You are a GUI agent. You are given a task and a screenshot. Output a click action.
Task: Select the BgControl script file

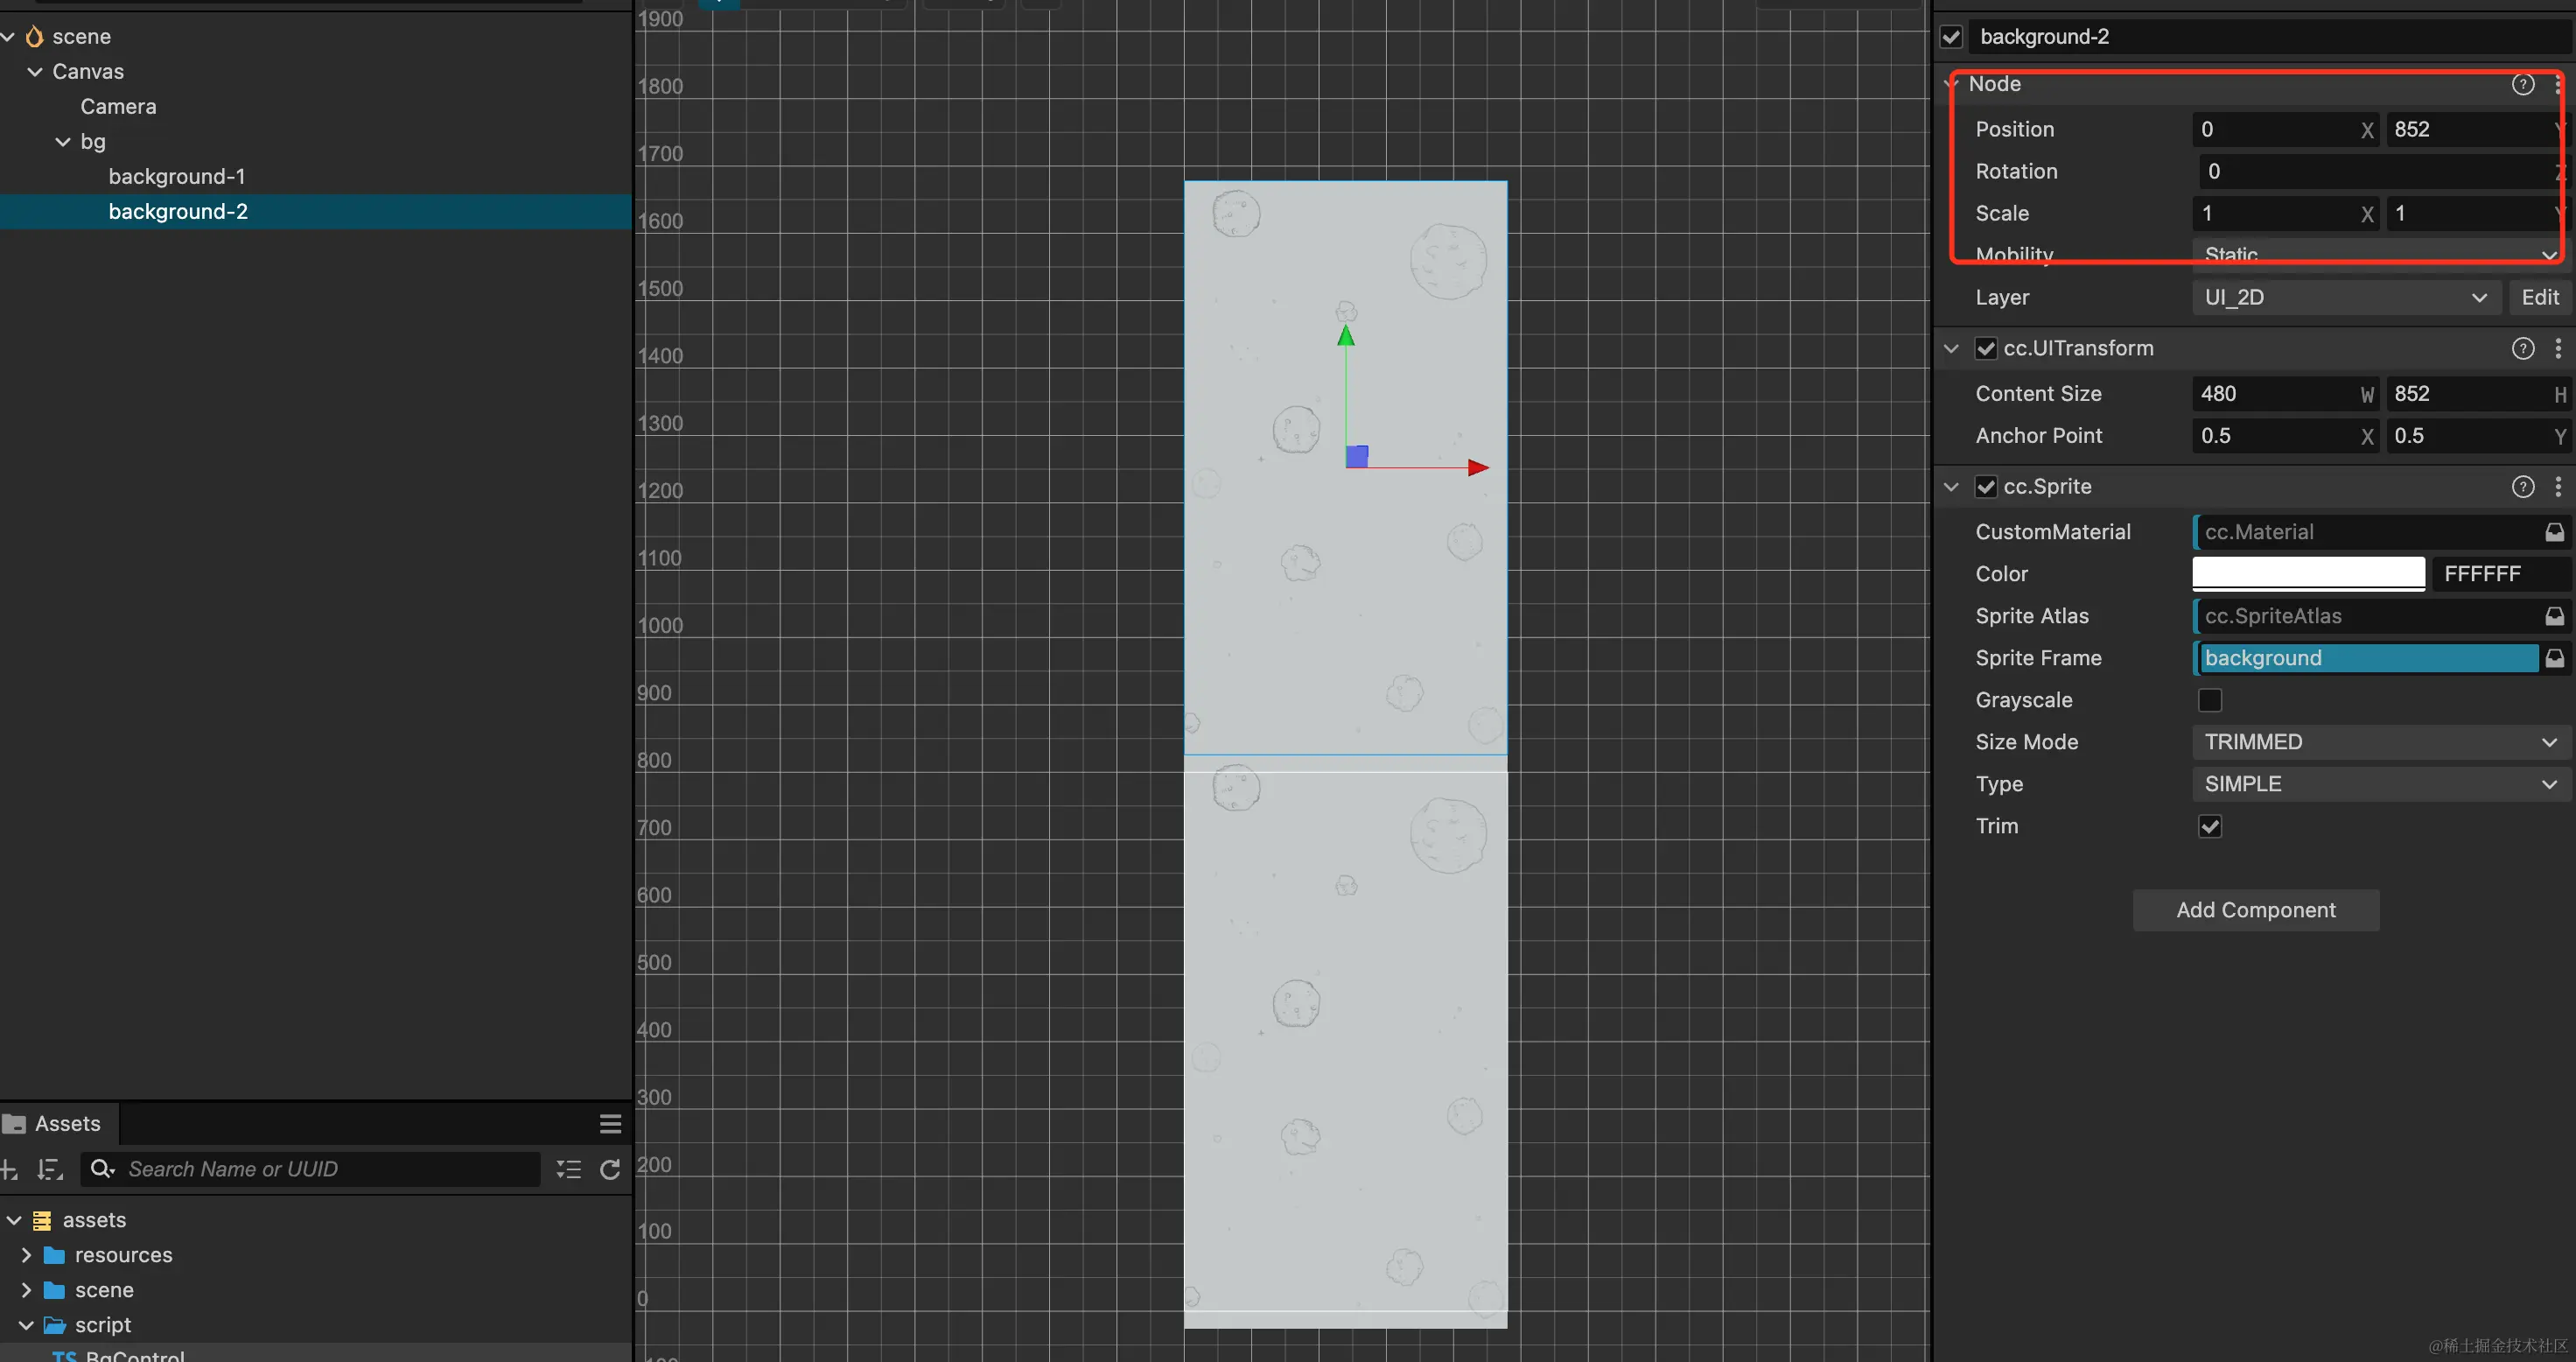135,1354
